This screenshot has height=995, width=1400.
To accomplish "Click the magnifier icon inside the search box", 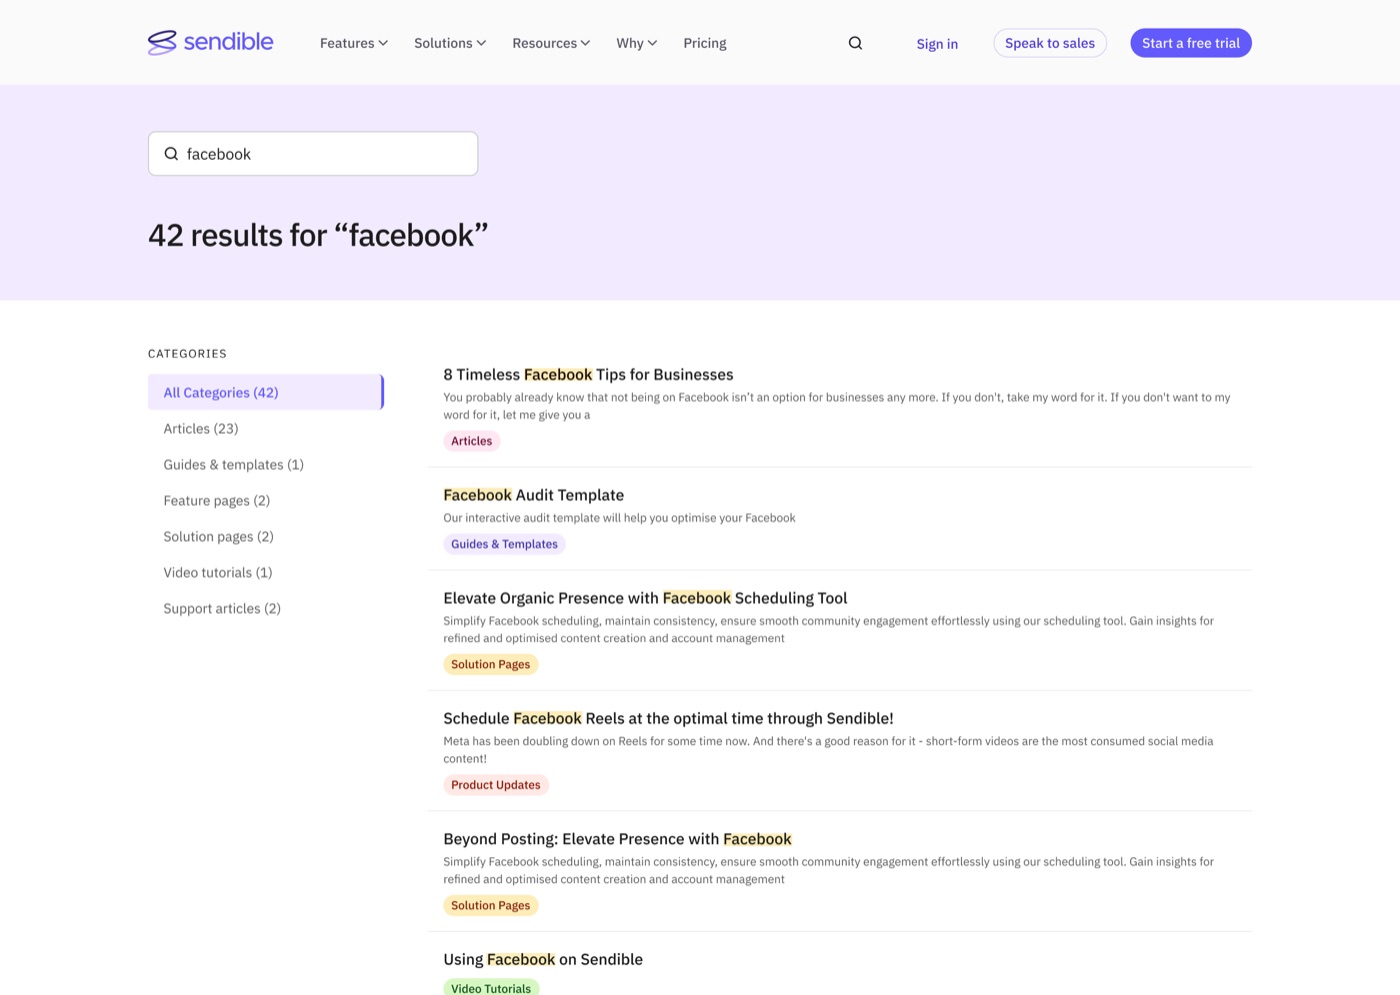I will (171, 154).
